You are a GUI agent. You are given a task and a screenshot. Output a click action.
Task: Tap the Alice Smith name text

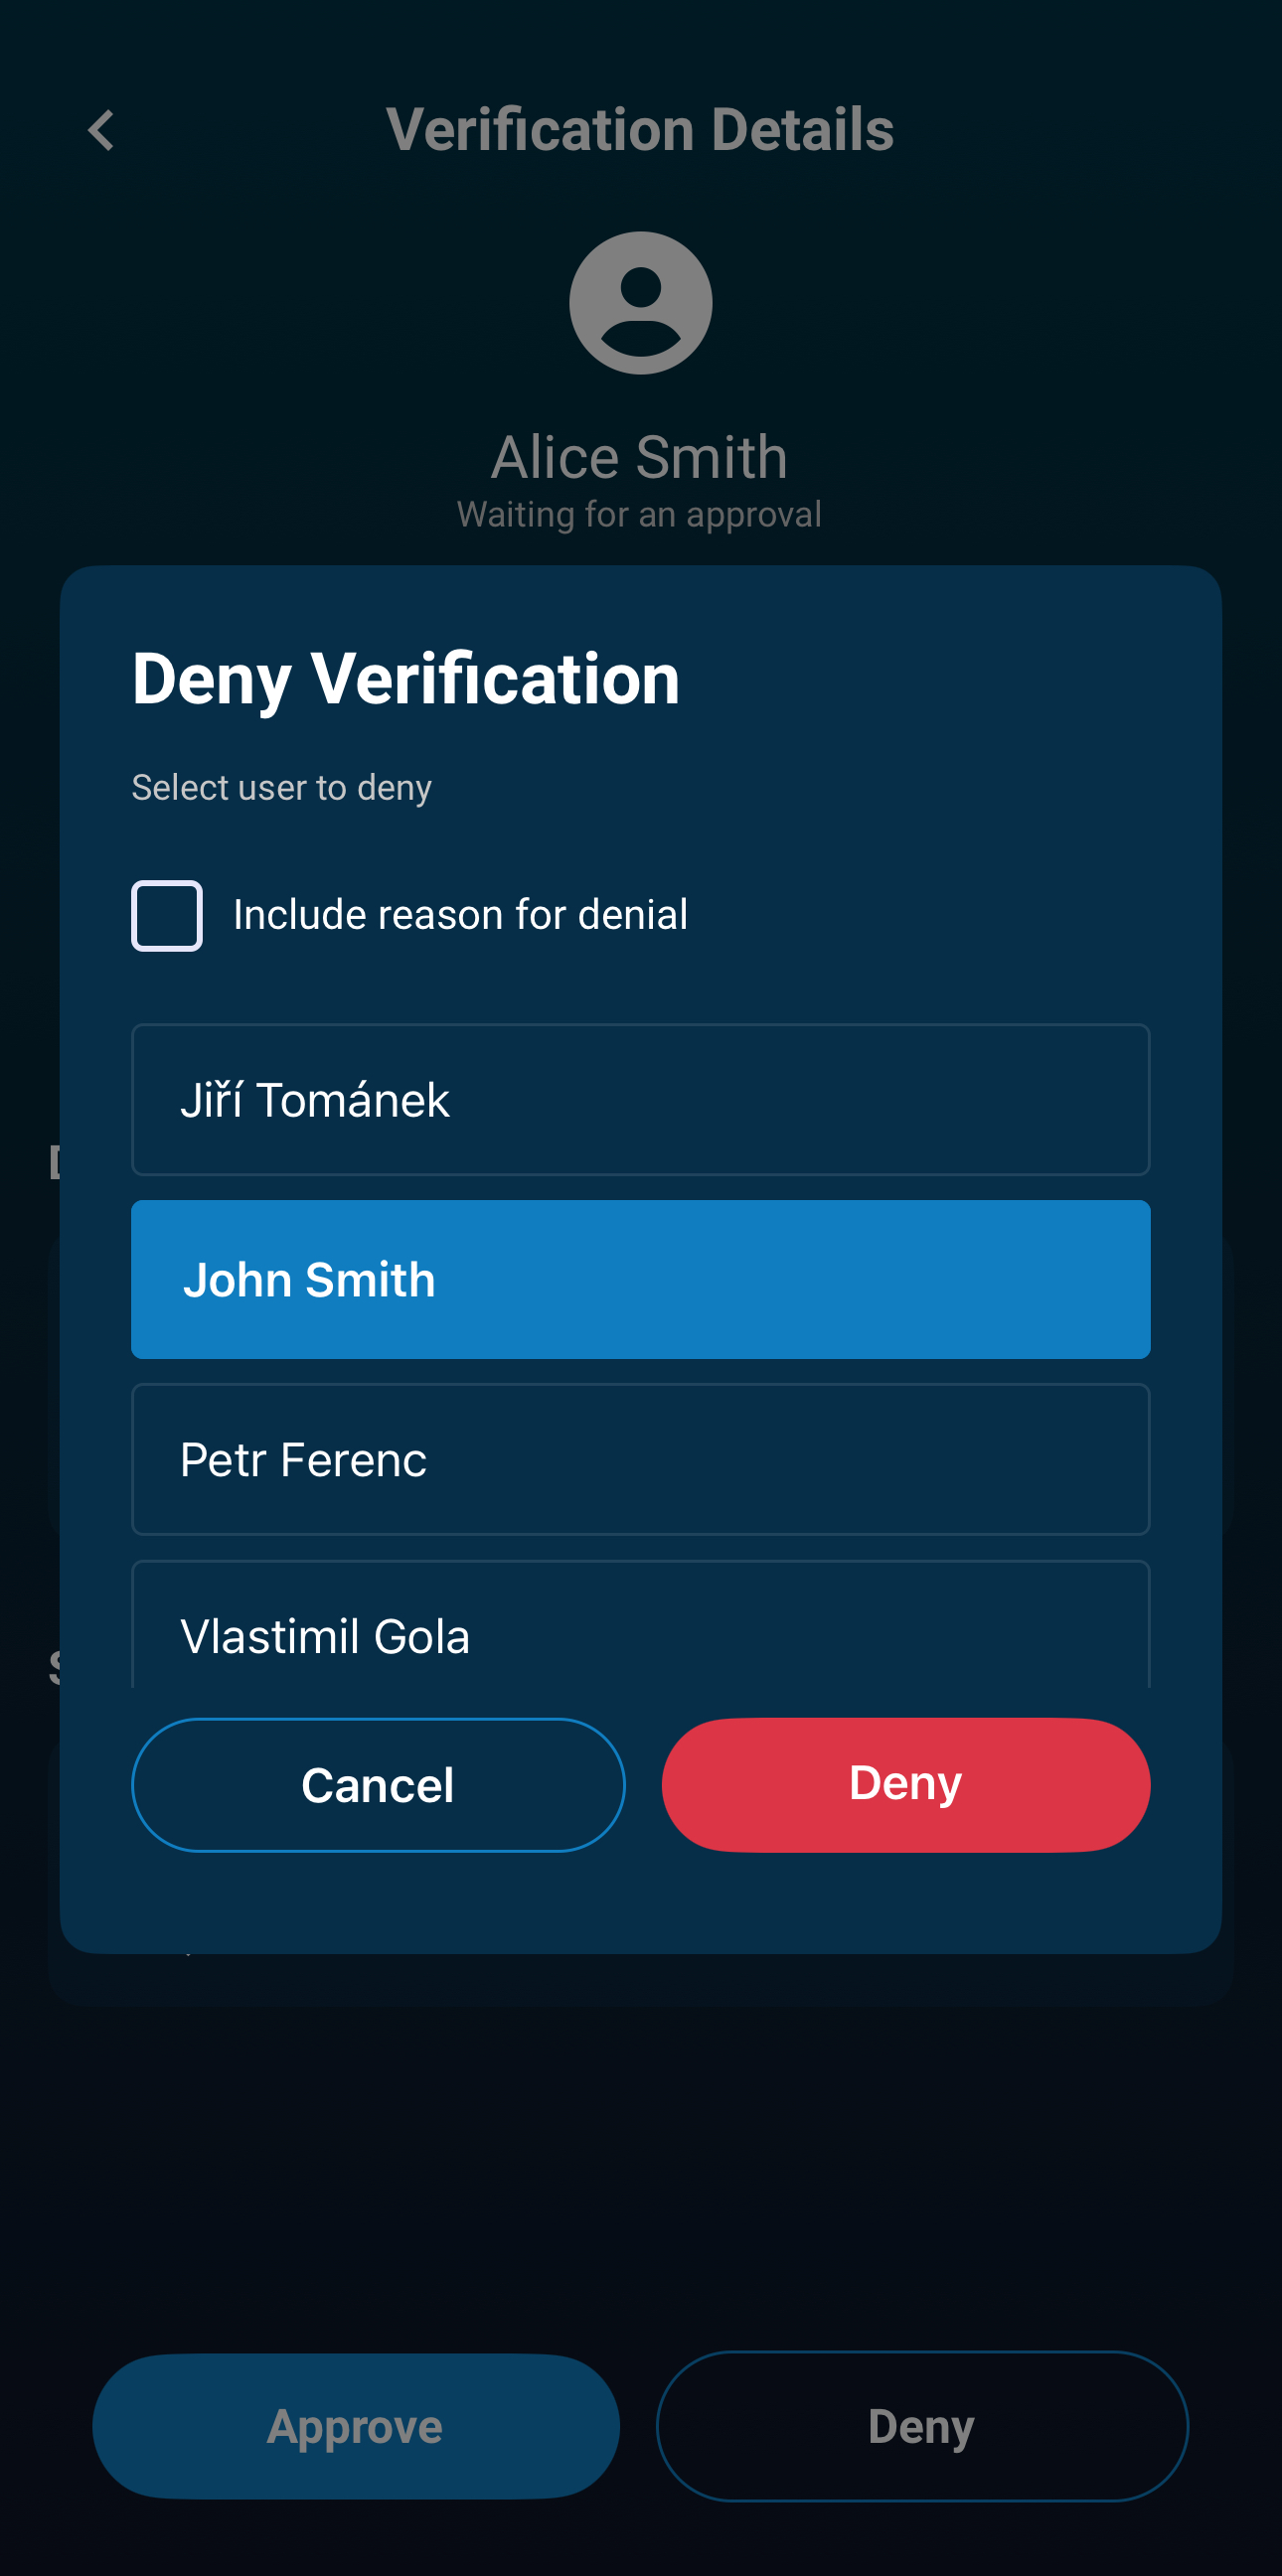coord(640,457)
